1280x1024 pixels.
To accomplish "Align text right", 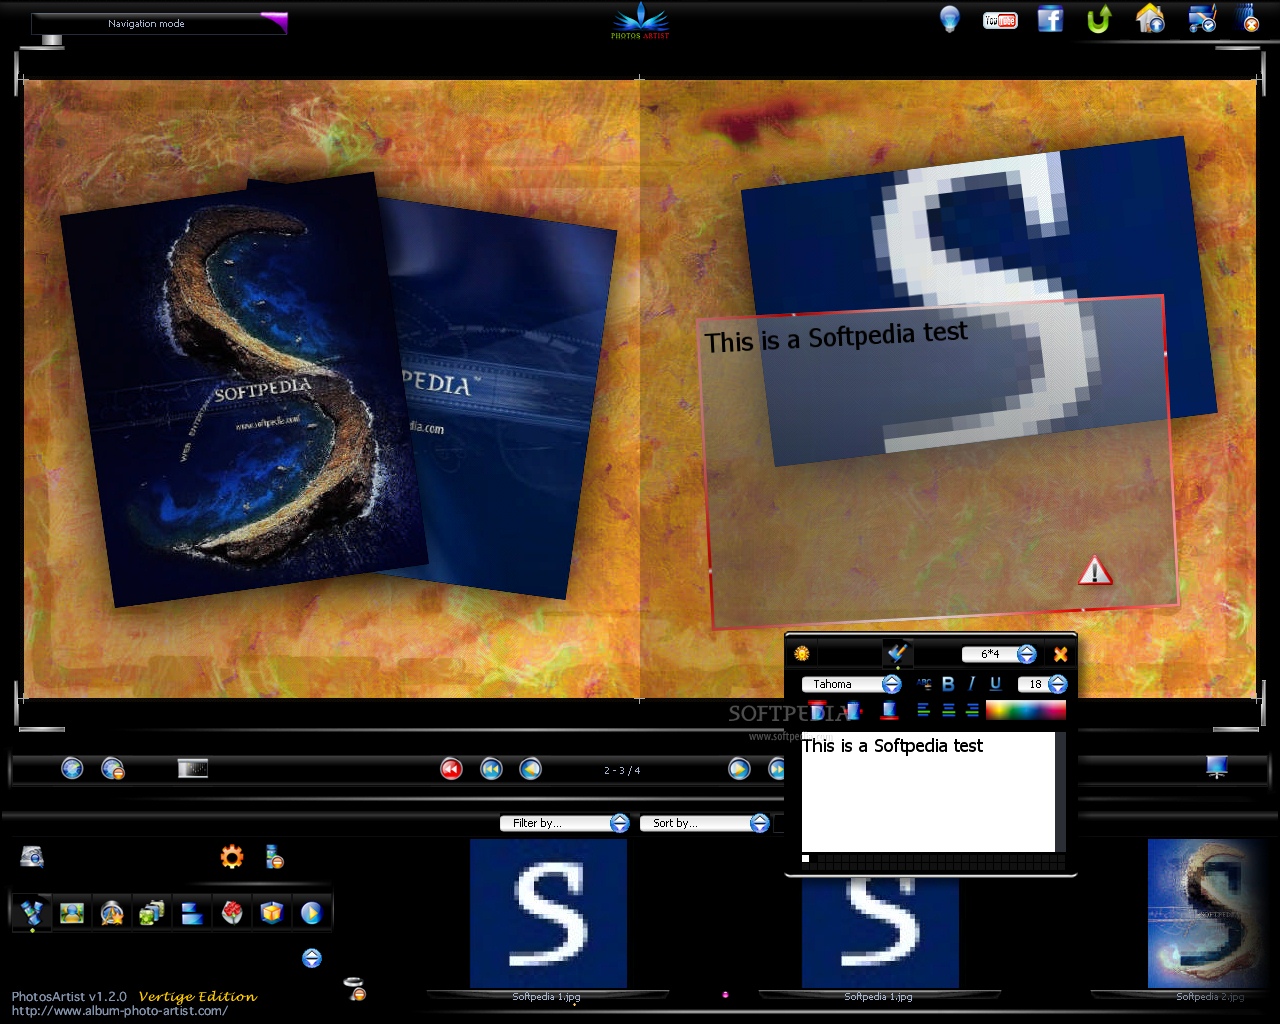I will (972, 710).
